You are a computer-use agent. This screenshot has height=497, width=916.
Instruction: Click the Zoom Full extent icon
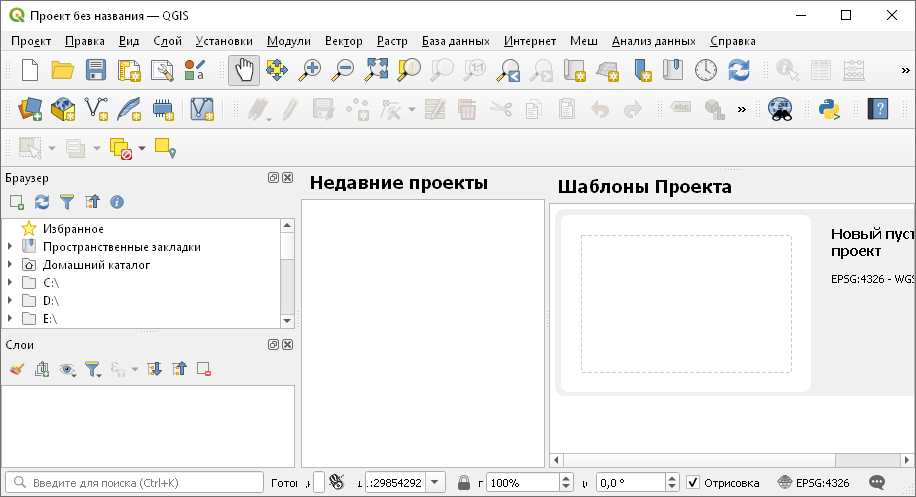(x=376, y=70)
